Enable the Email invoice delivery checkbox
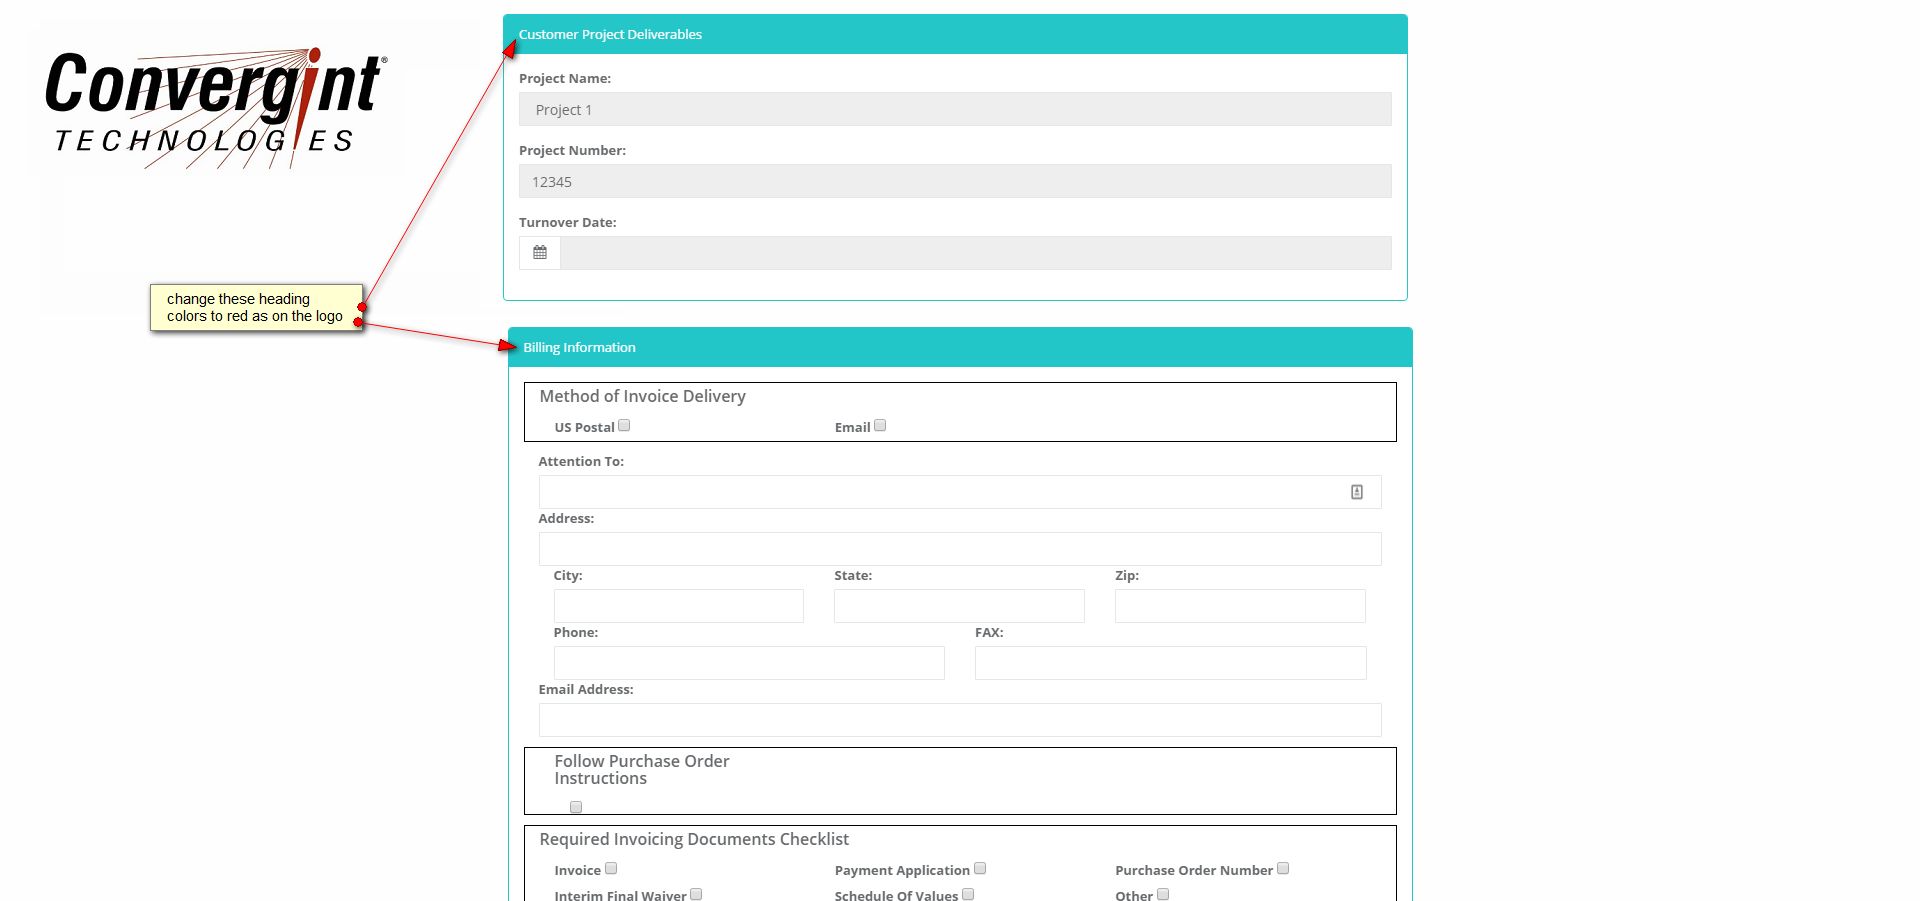The width and height of the screenshot is (1920, 901). (880, 425)
